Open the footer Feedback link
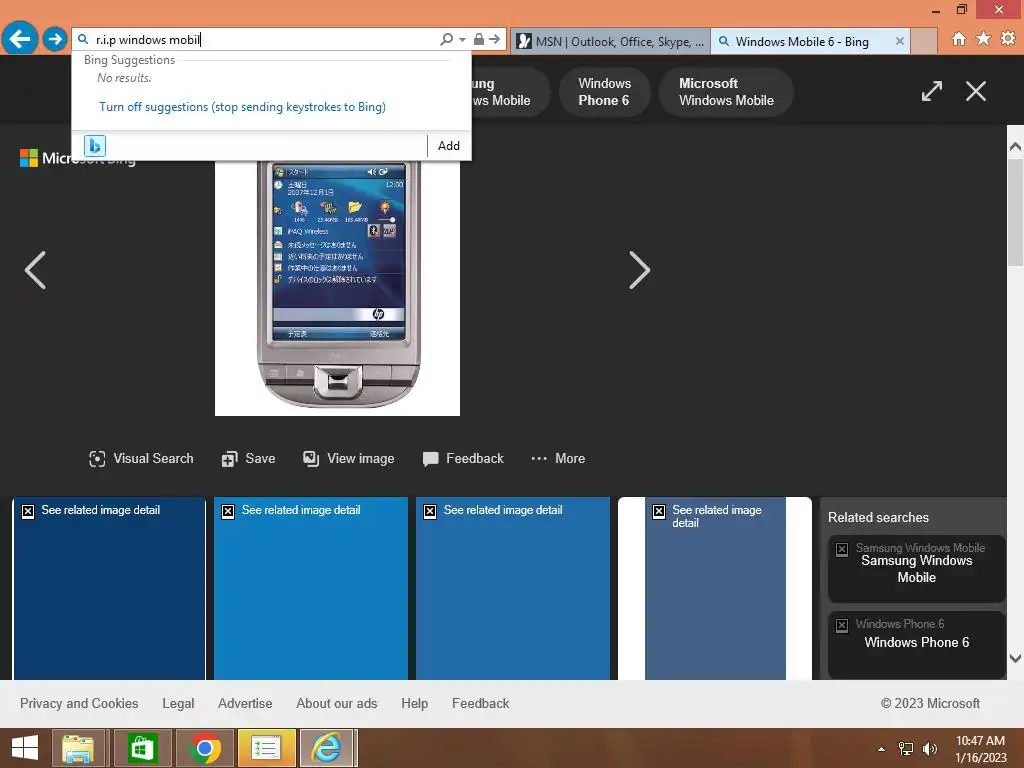1024x768 pixels. coord(481,703)
